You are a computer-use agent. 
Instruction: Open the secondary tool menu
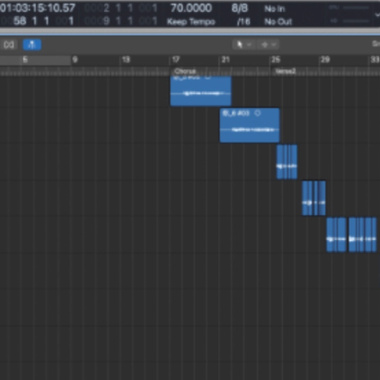(269, 44)
